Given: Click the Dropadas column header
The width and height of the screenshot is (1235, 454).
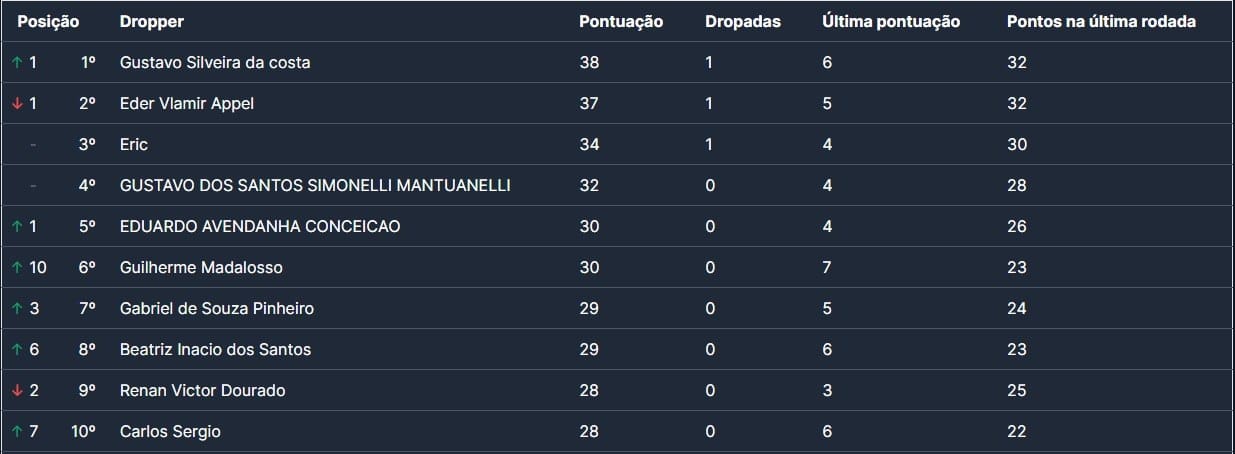Looking at the screenshot, I should coord(742,21).
